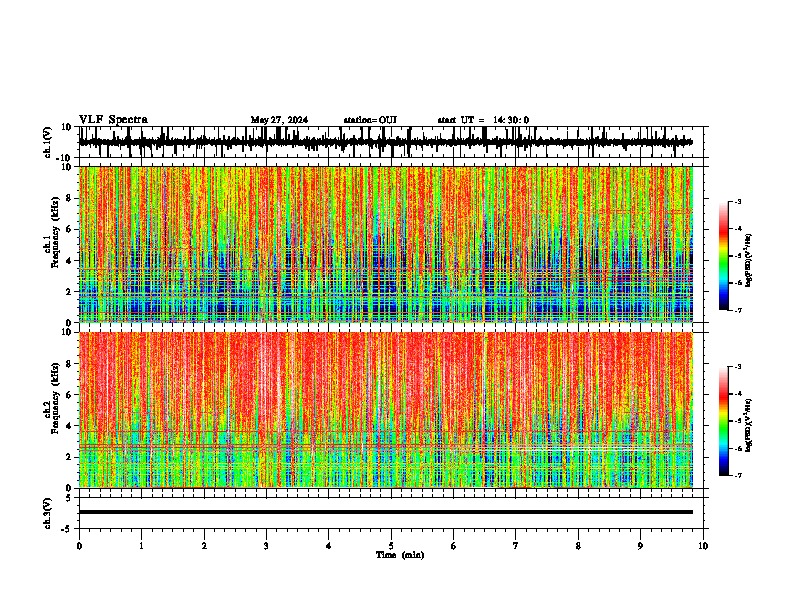Click the "-5" tick on ch.3(V) axis
The width and height of the screenshot is (792, 612).
click(x=67, y=529)
